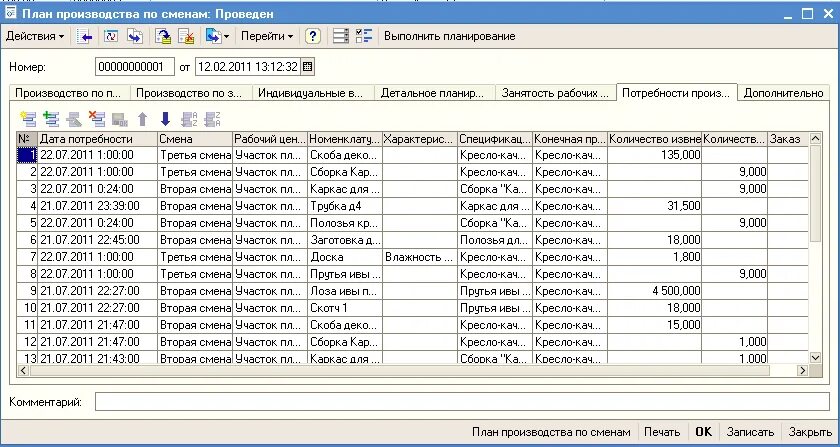This screenshot has height=447, width=840.
Task: Click the copy row icon with green plus
Action: pos(51,119)
